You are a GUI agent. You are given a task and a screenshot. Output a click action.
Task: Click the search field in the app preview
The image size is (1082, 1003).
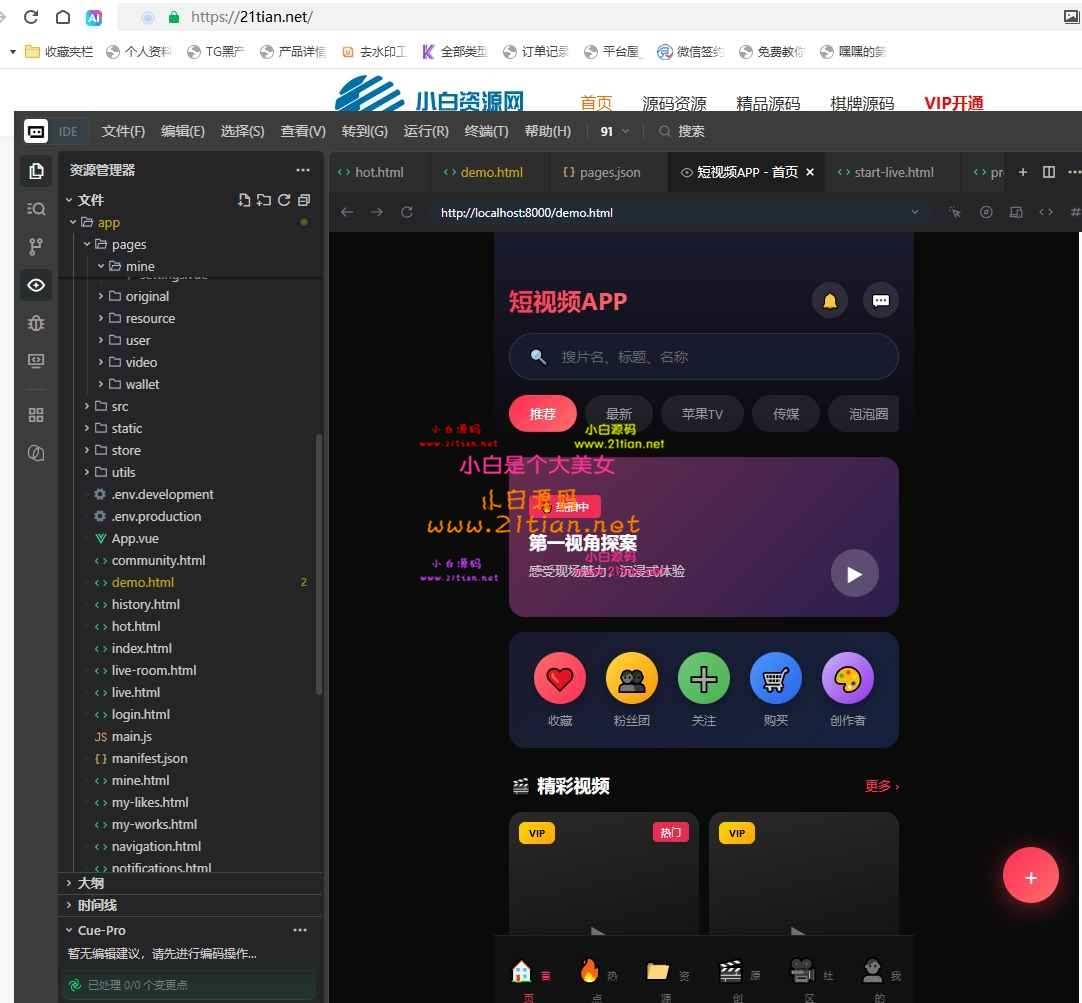[x=703, y=357]
